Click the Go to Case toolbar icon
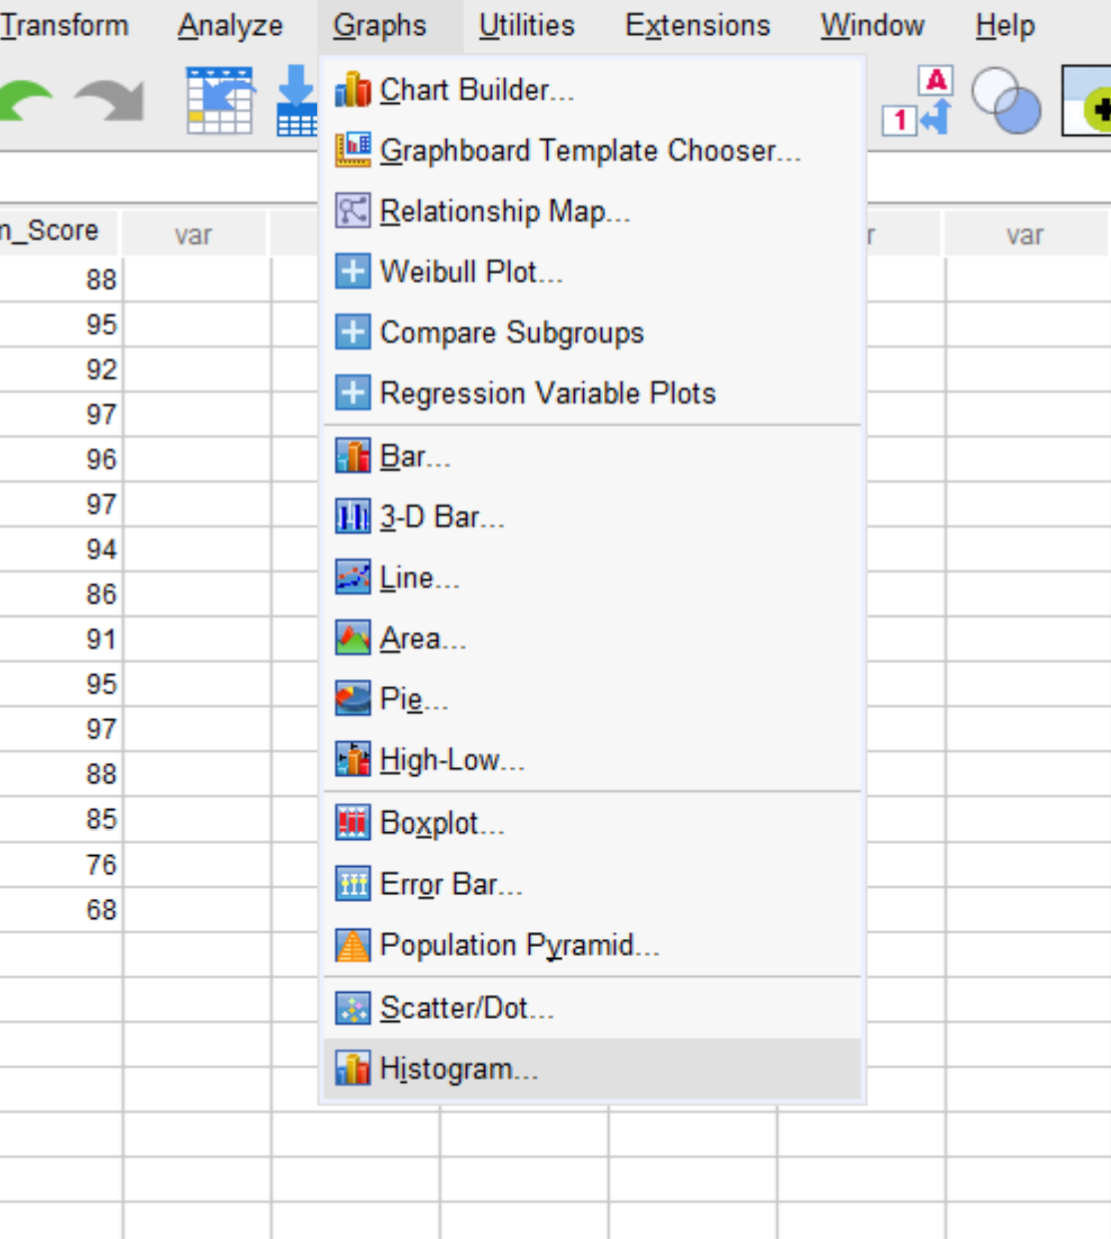 (219, 100)
